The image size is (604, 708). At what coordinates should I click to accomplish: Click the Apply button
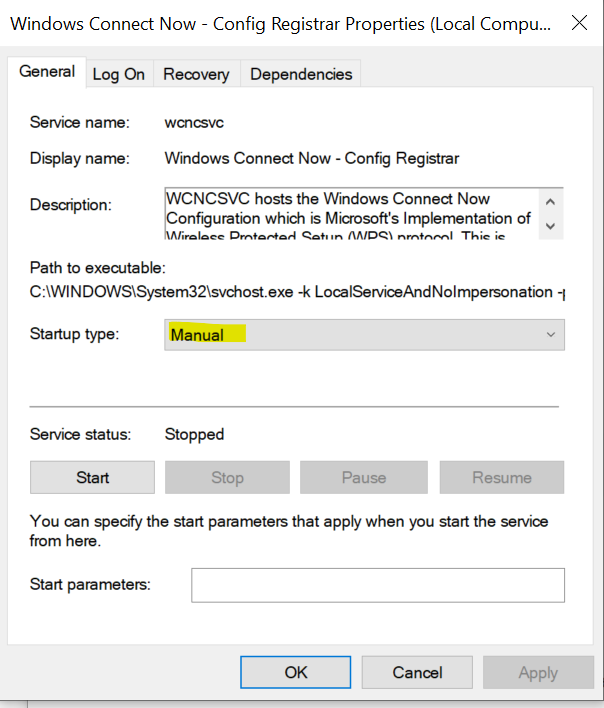pyautogui.click(x=538, y=672)
